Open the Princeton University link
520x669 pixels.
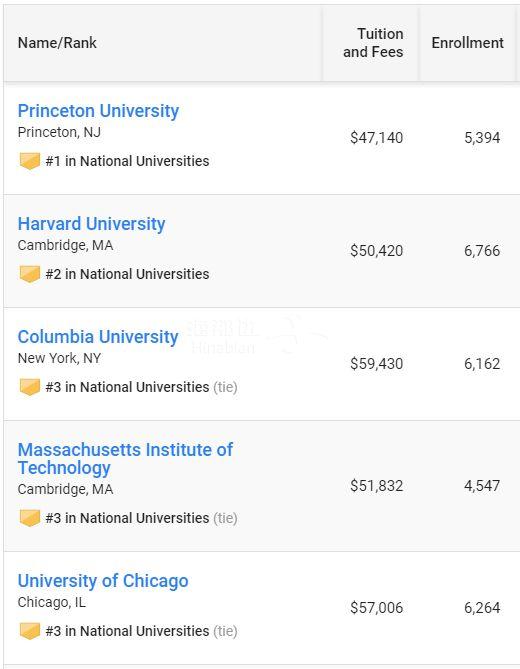click(x=98, y=111)
